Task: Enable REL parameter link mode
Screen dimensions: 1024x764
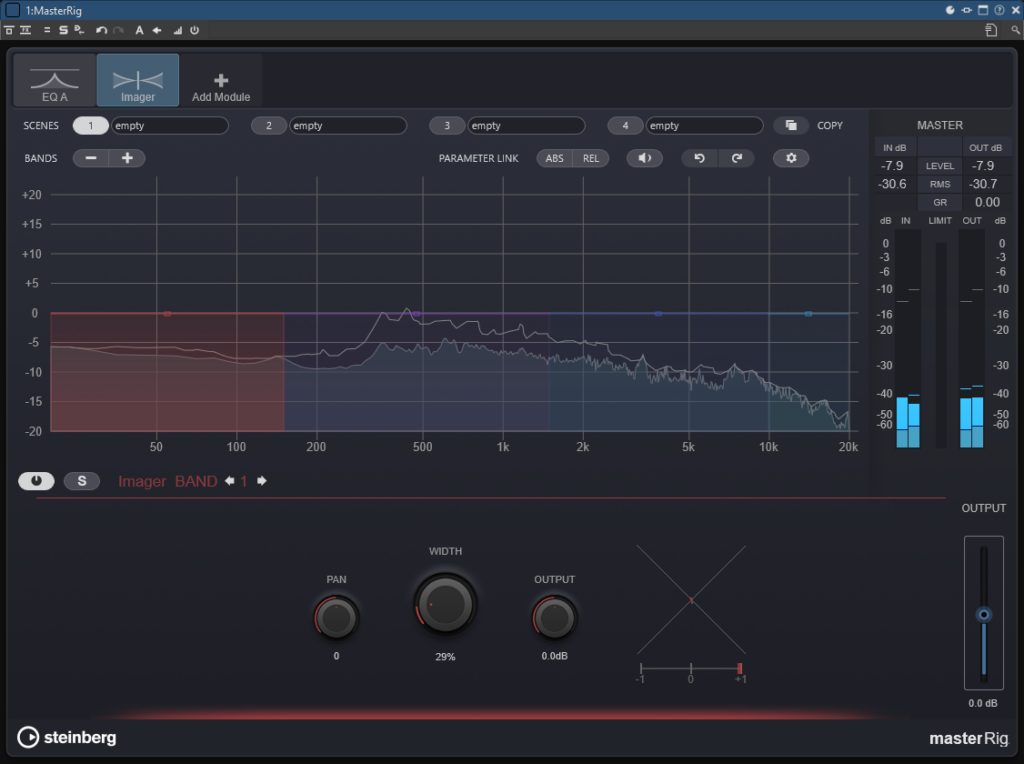Action: coord(591,158)
